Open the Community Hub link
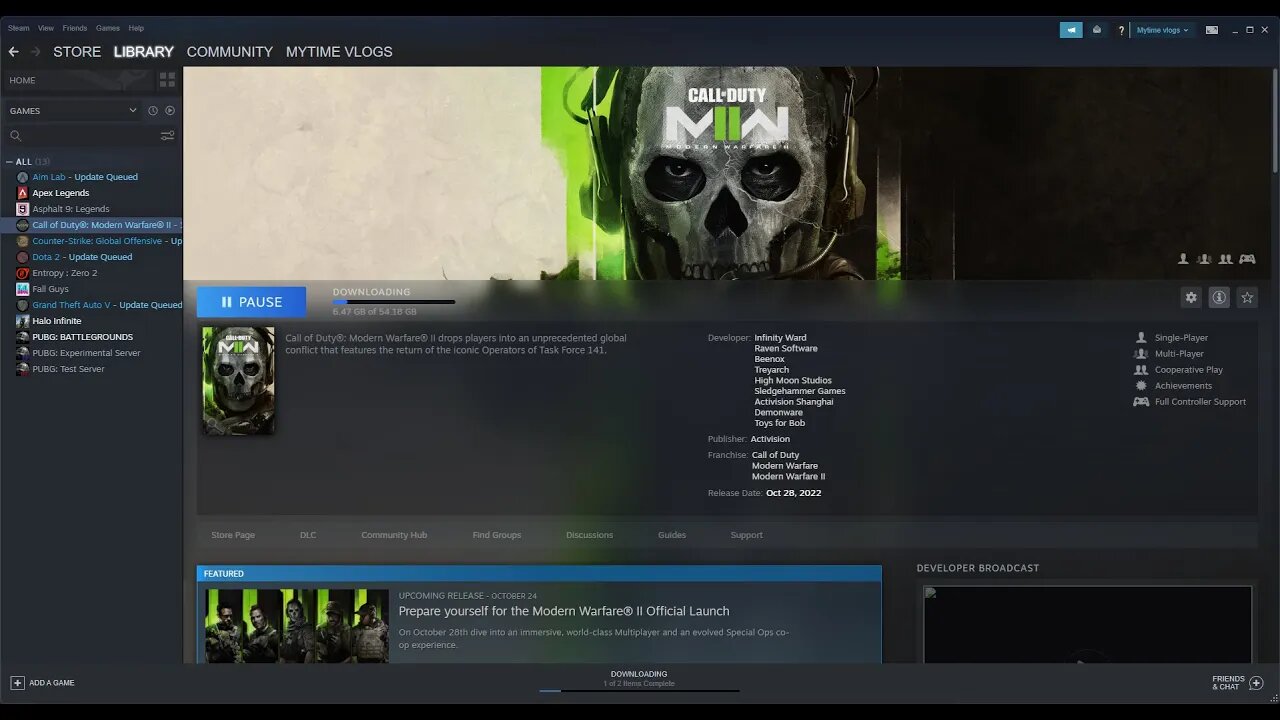1280x720 pixels. click(394, 535)
